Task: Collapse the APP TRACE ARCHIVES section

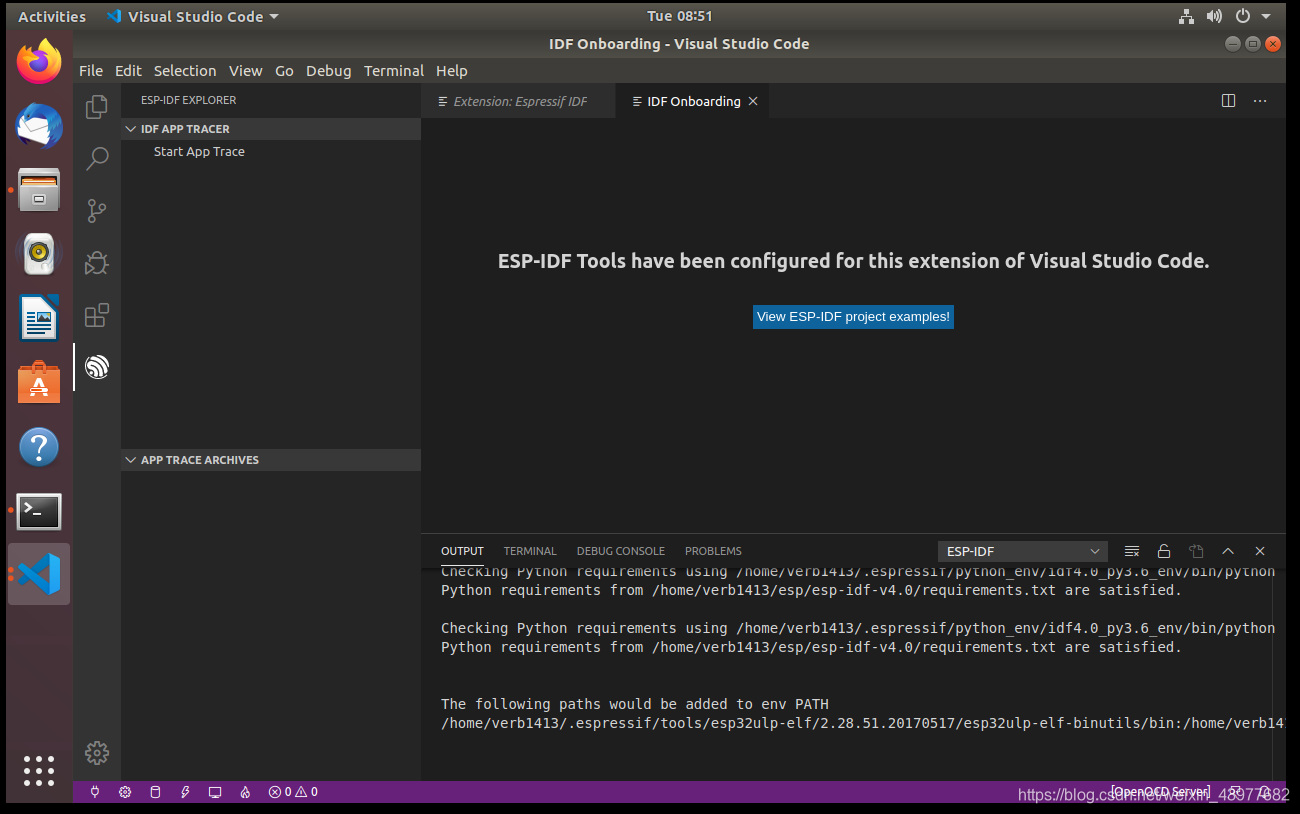Action: [x=270, y=460]
